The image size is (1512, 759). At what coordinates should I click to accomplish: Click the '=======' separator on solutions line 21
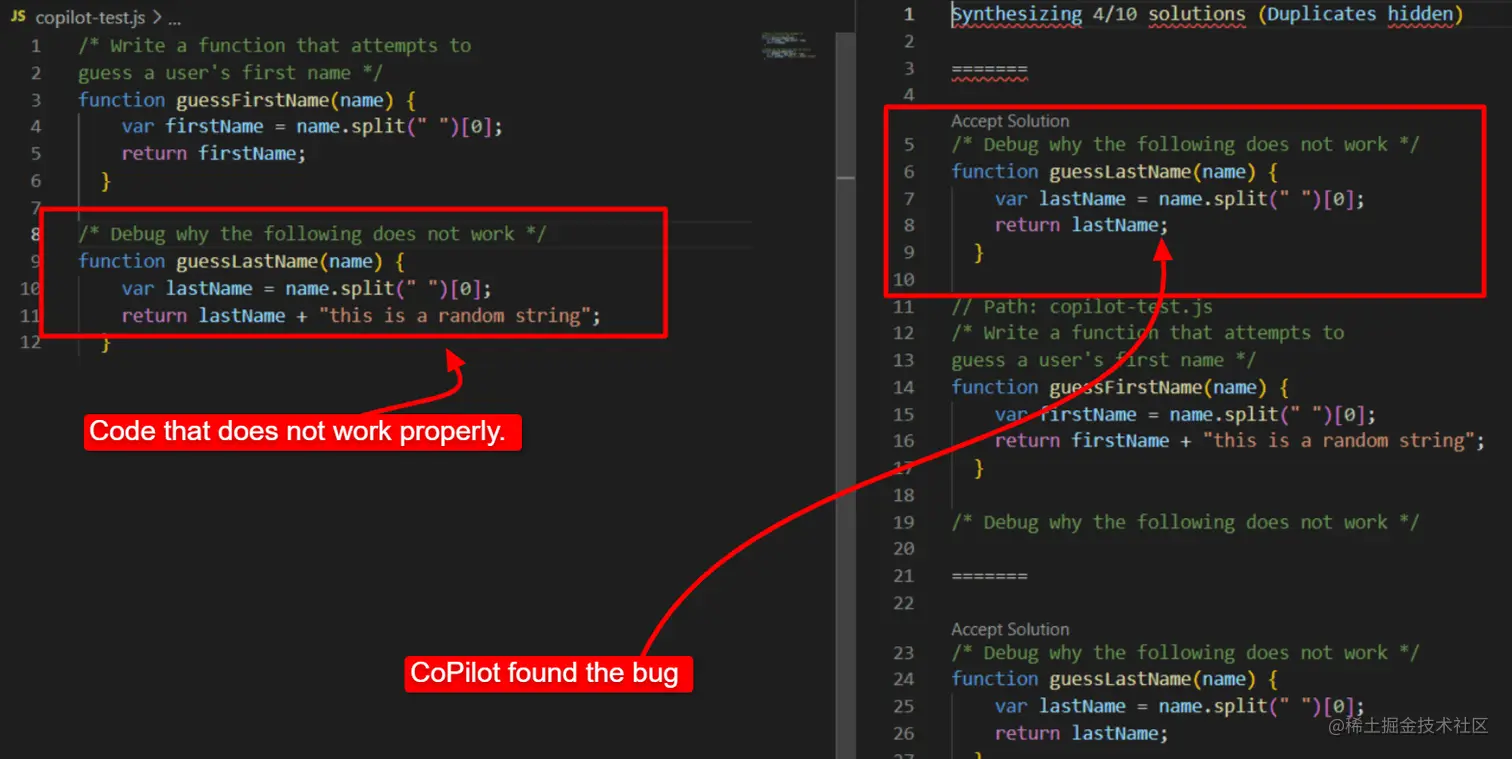point(989,575)
